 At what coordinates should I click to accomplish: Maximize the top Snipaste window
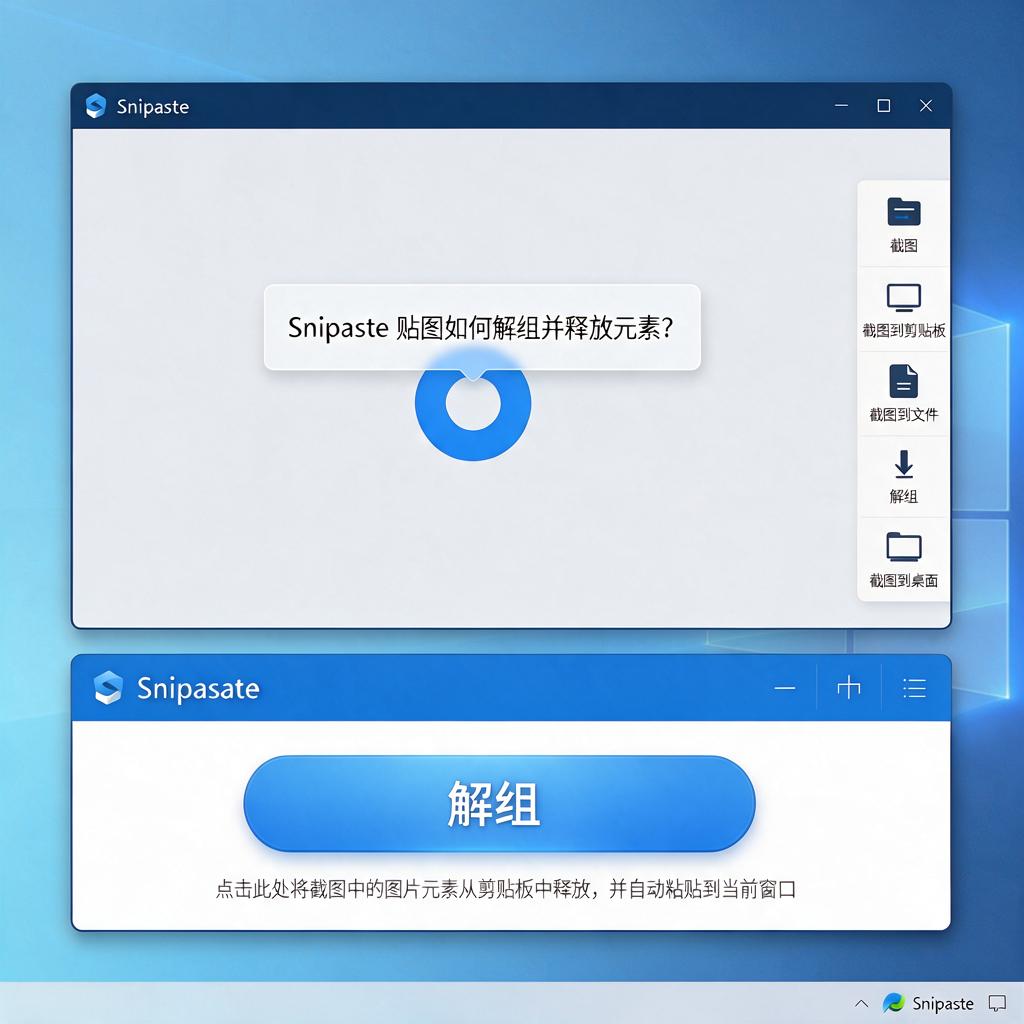coord(884,106)
